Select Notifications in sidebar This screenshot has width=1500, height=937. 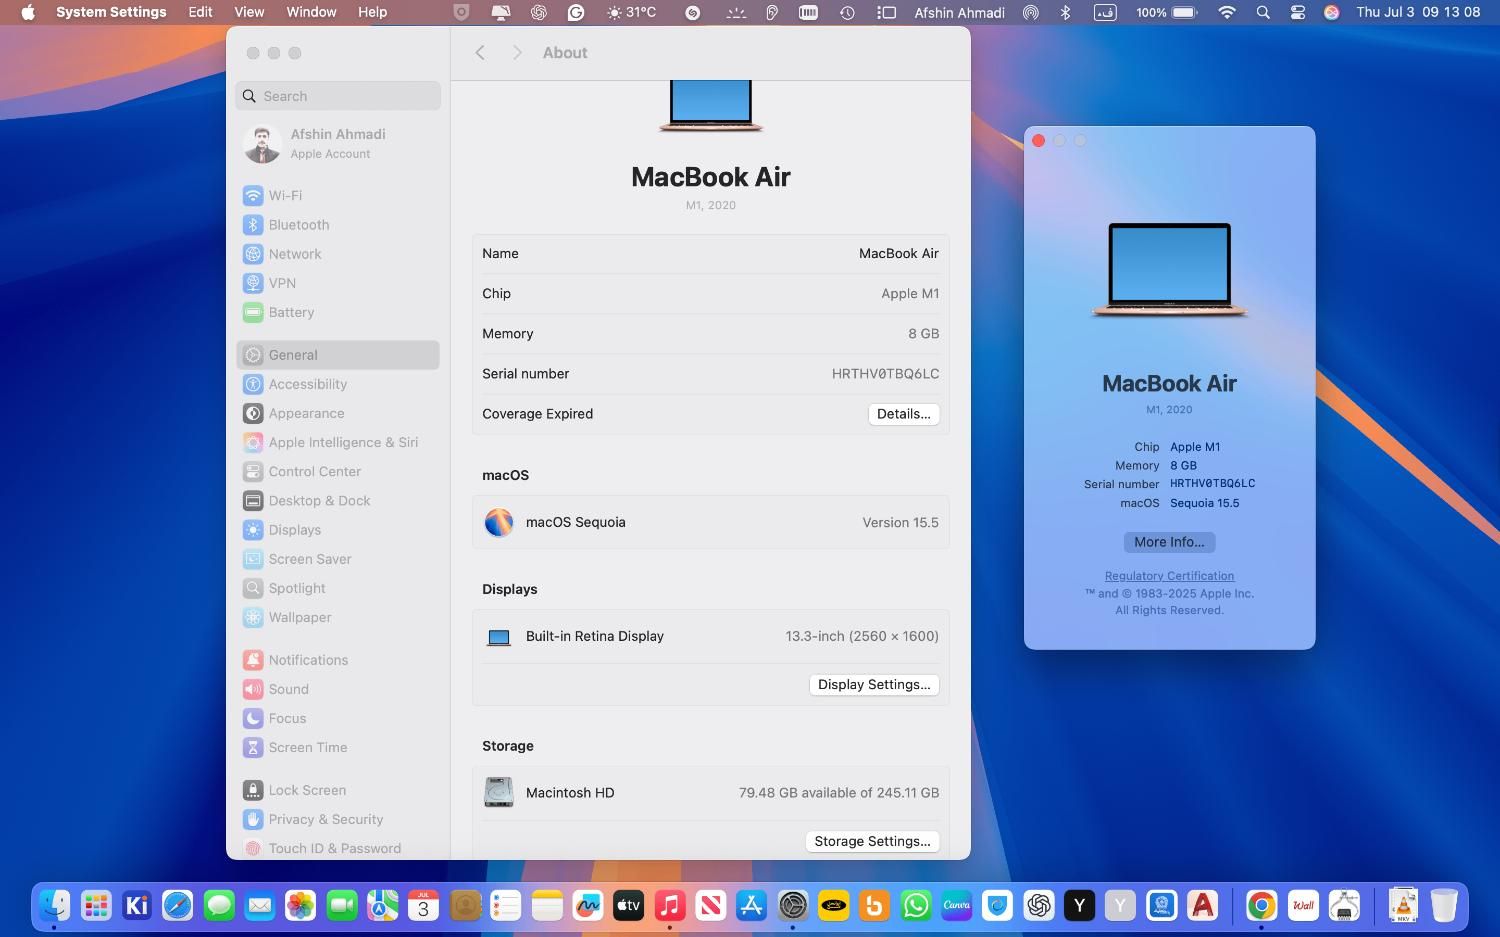pos(338,660)
